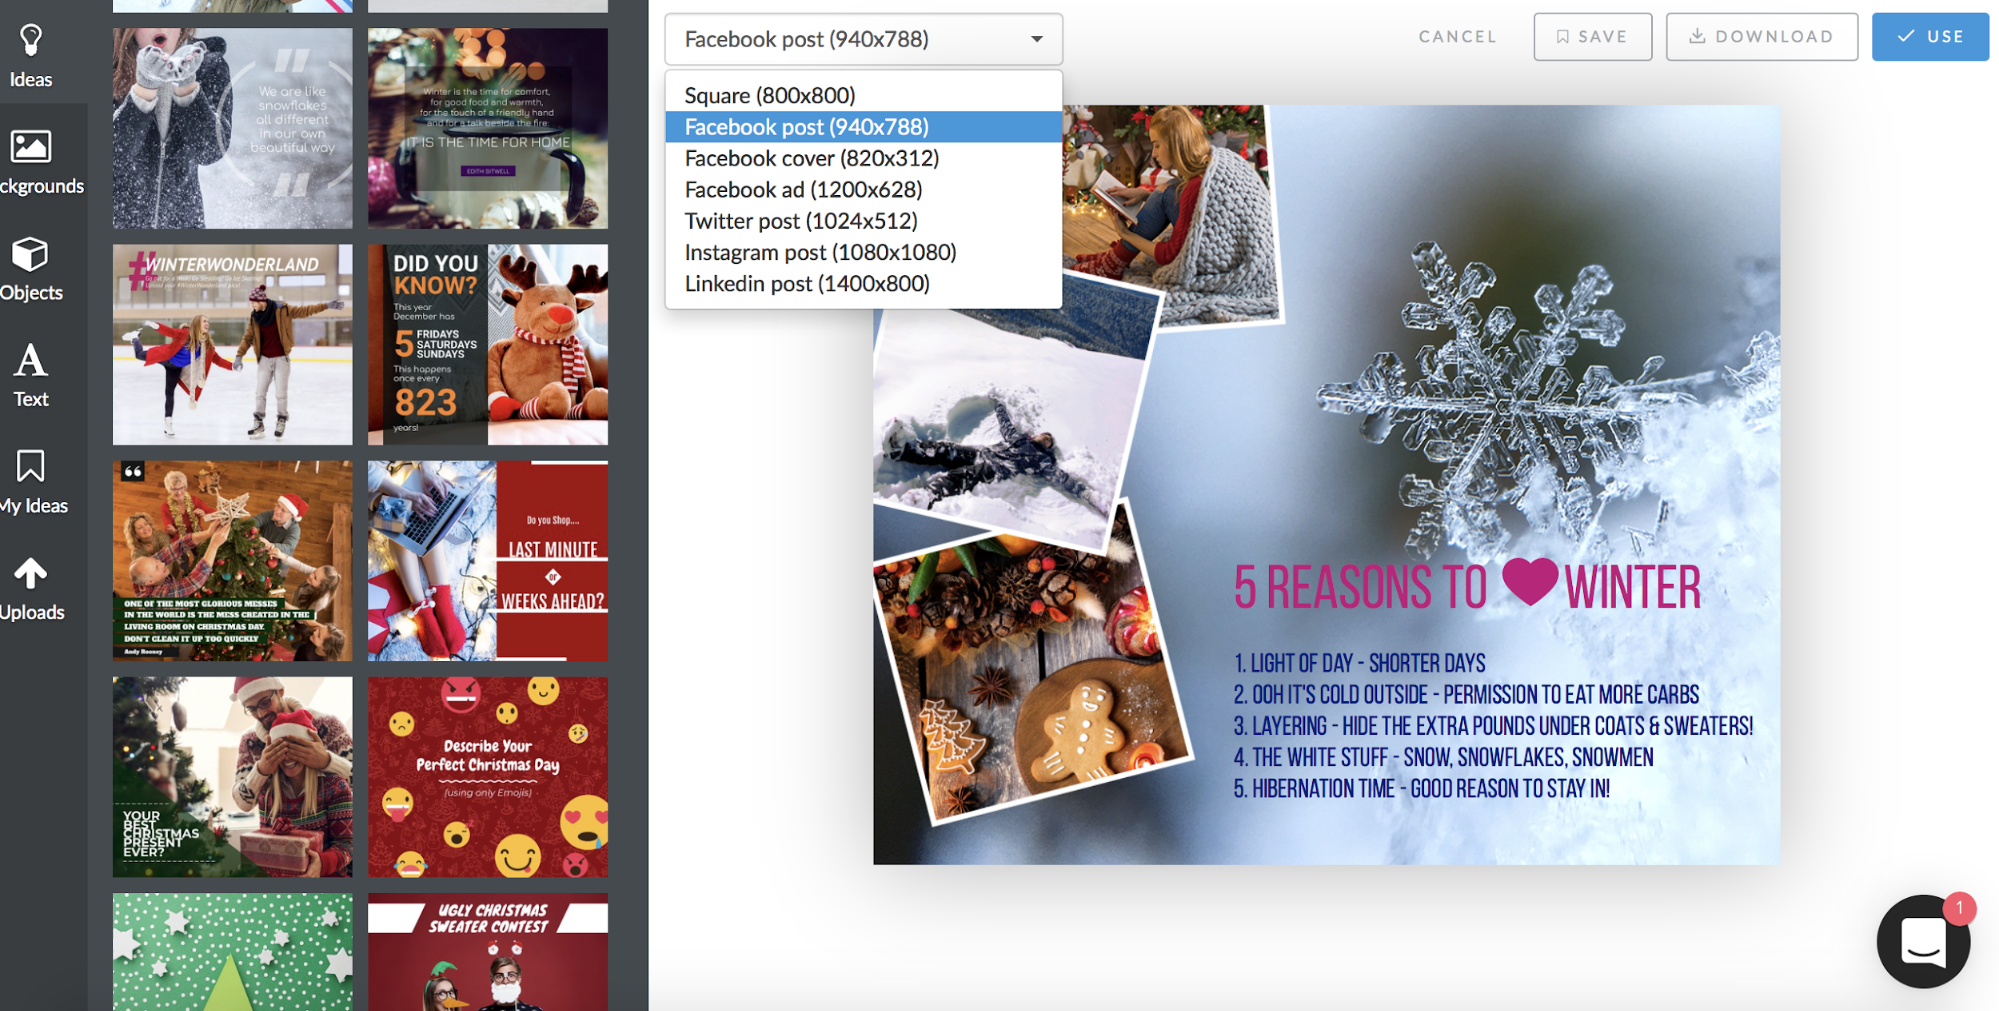Viewport: 1999px width, 1011px height.
Task: Select the 'Last minute or weeks ahead' template
Action: [x=488, y=560]
